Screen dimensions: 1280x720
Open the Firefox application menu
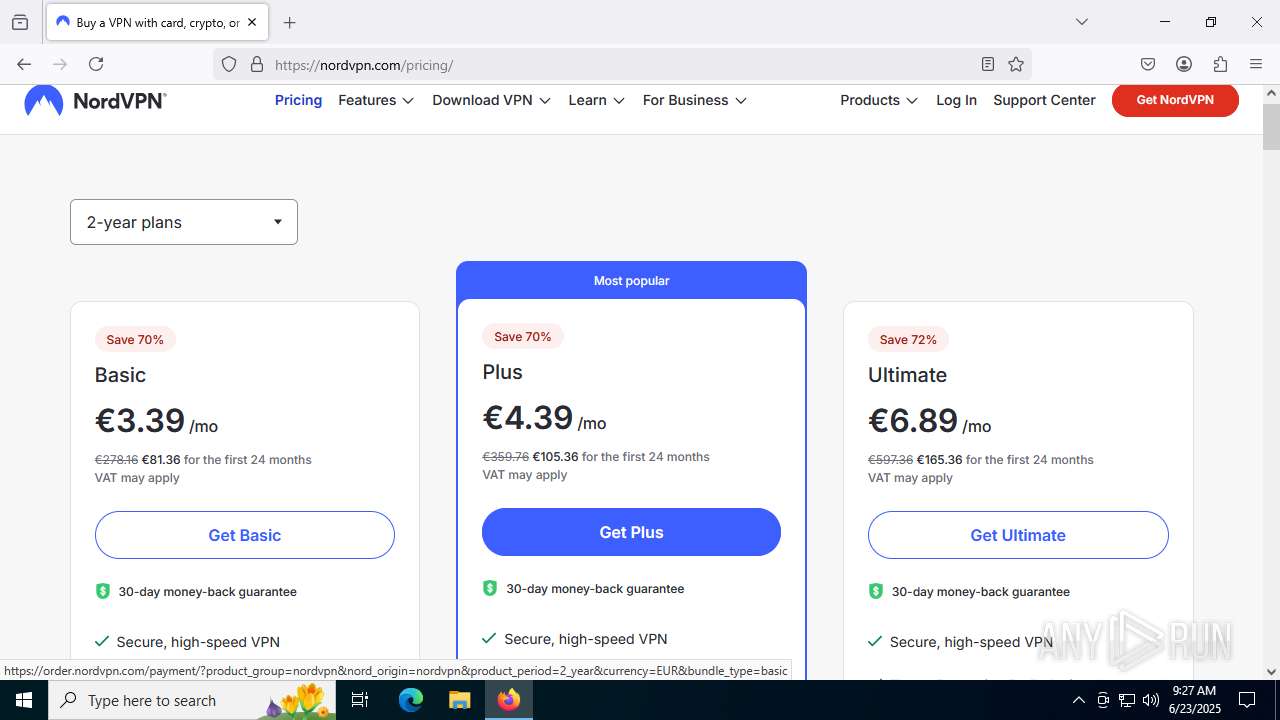[x=1256, y=64]
